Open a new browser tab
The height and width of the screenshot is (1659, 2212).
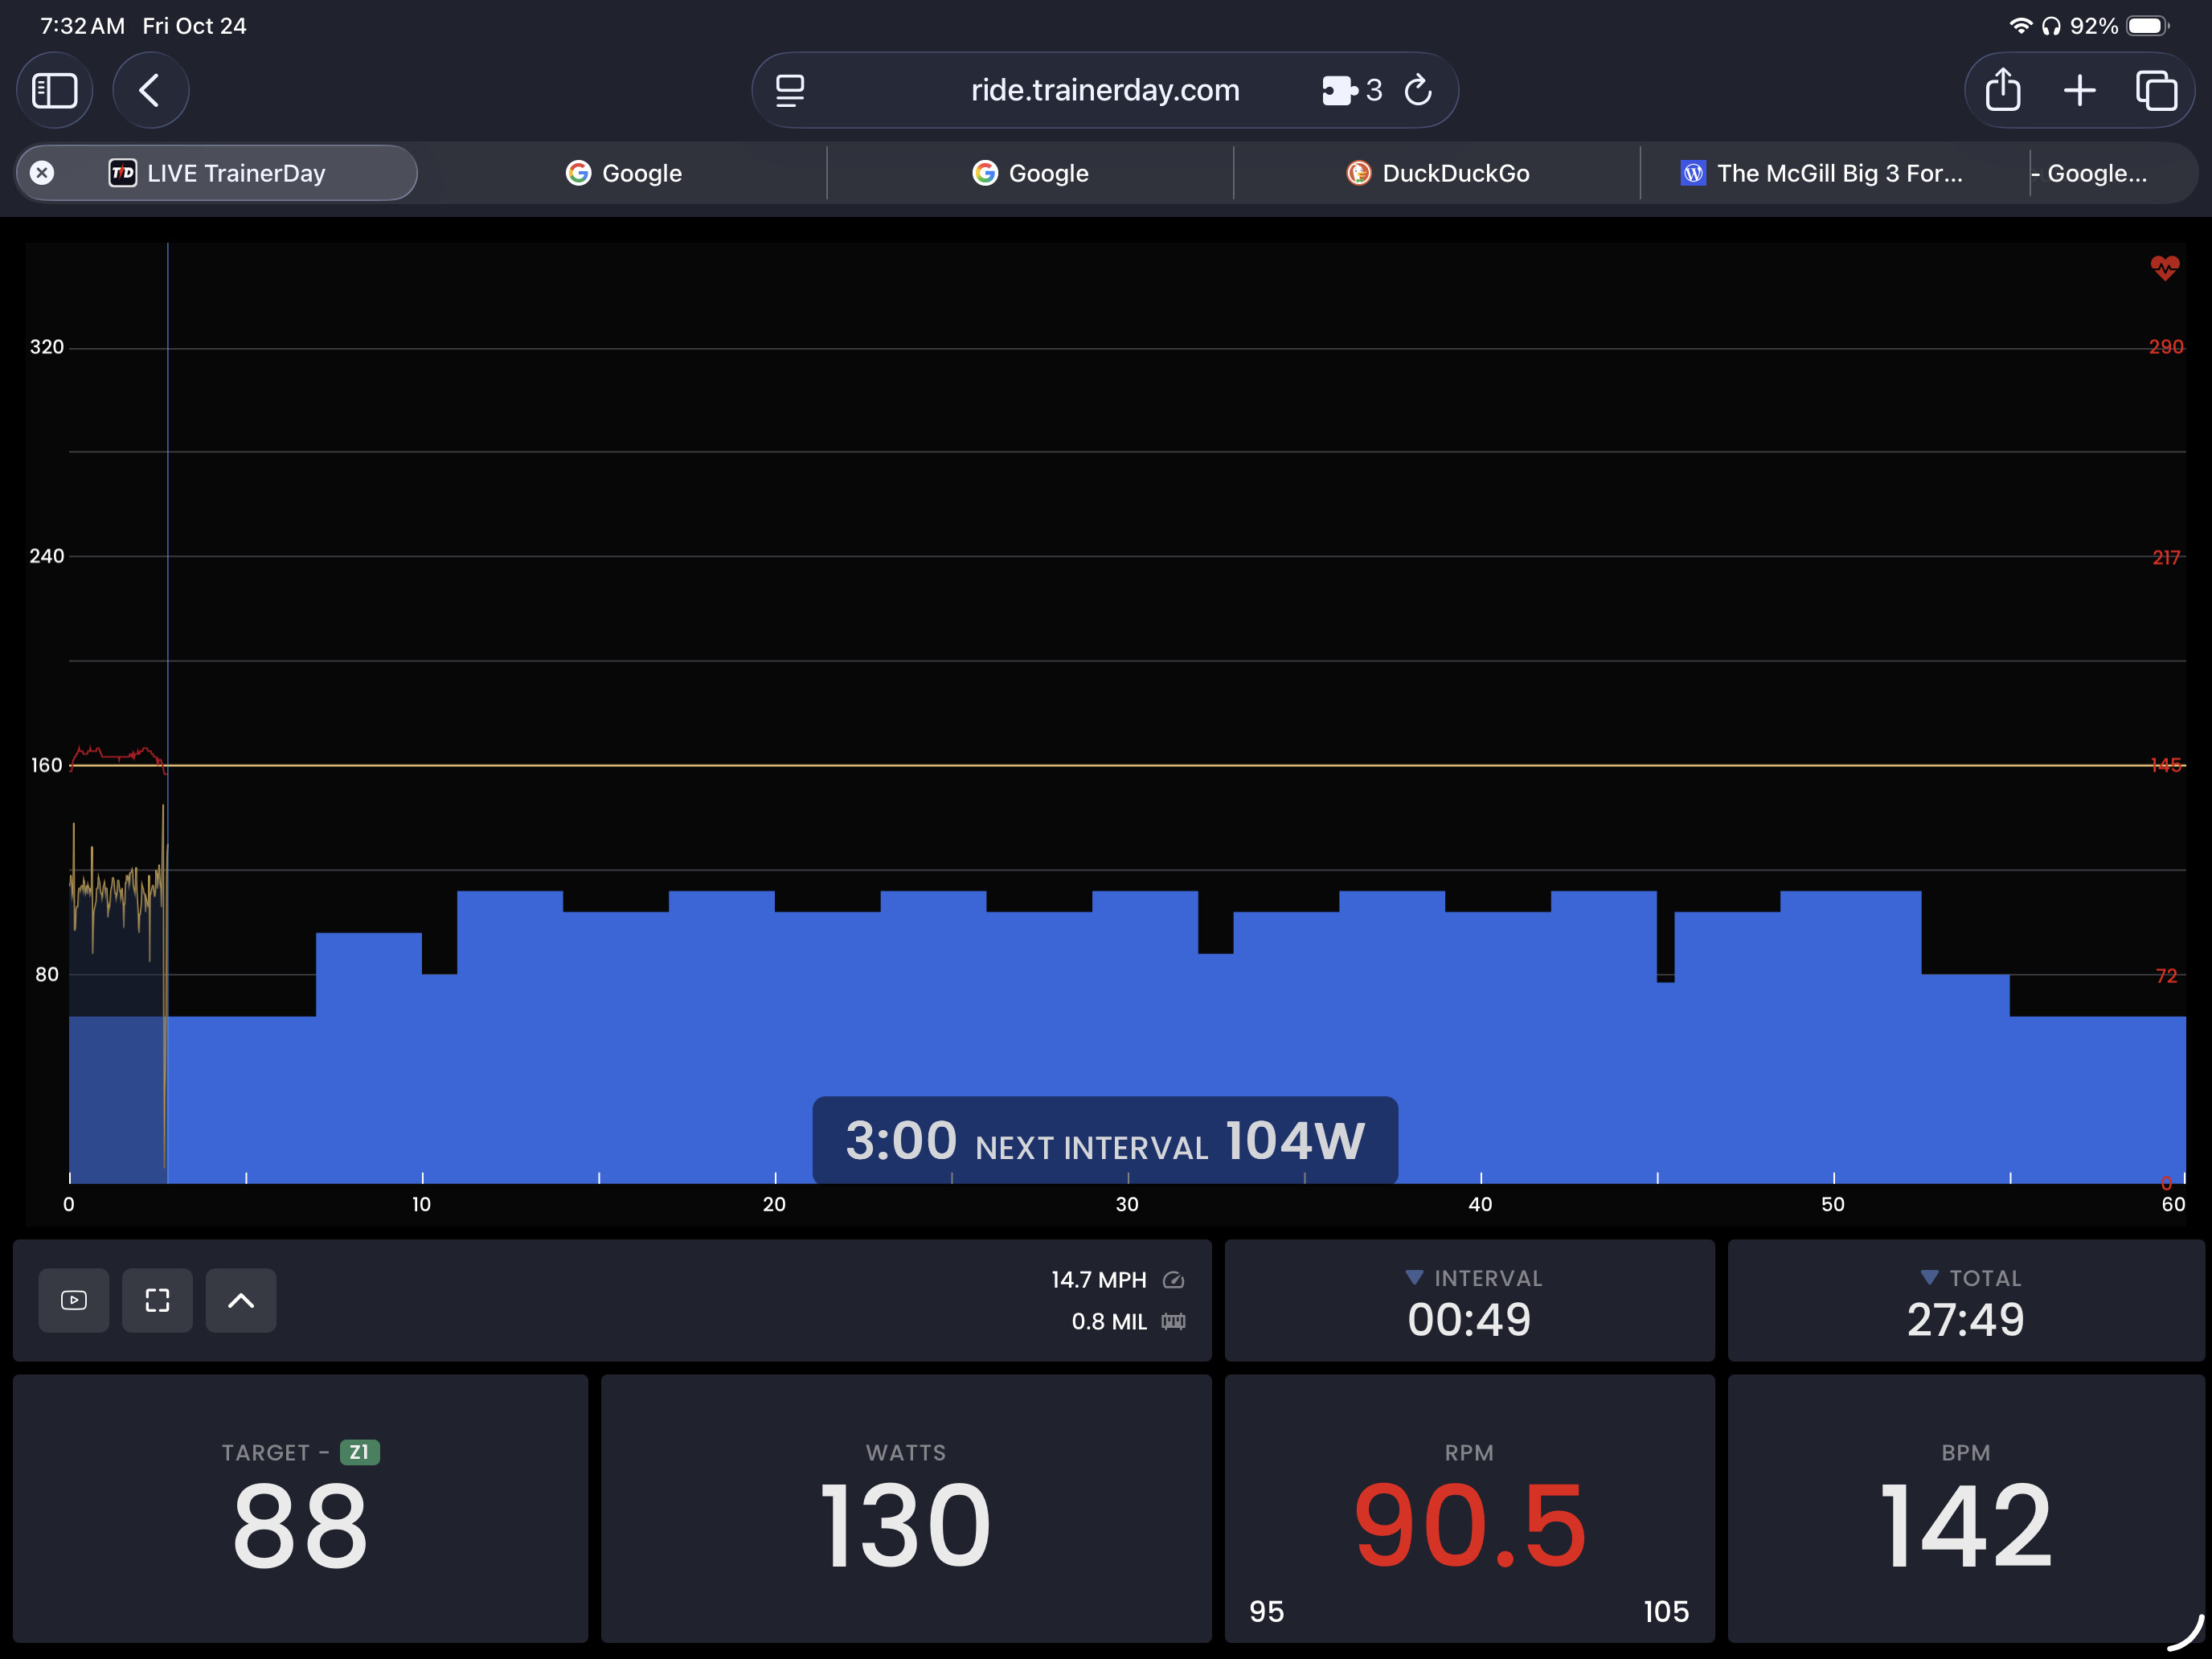coord(2079,91)
